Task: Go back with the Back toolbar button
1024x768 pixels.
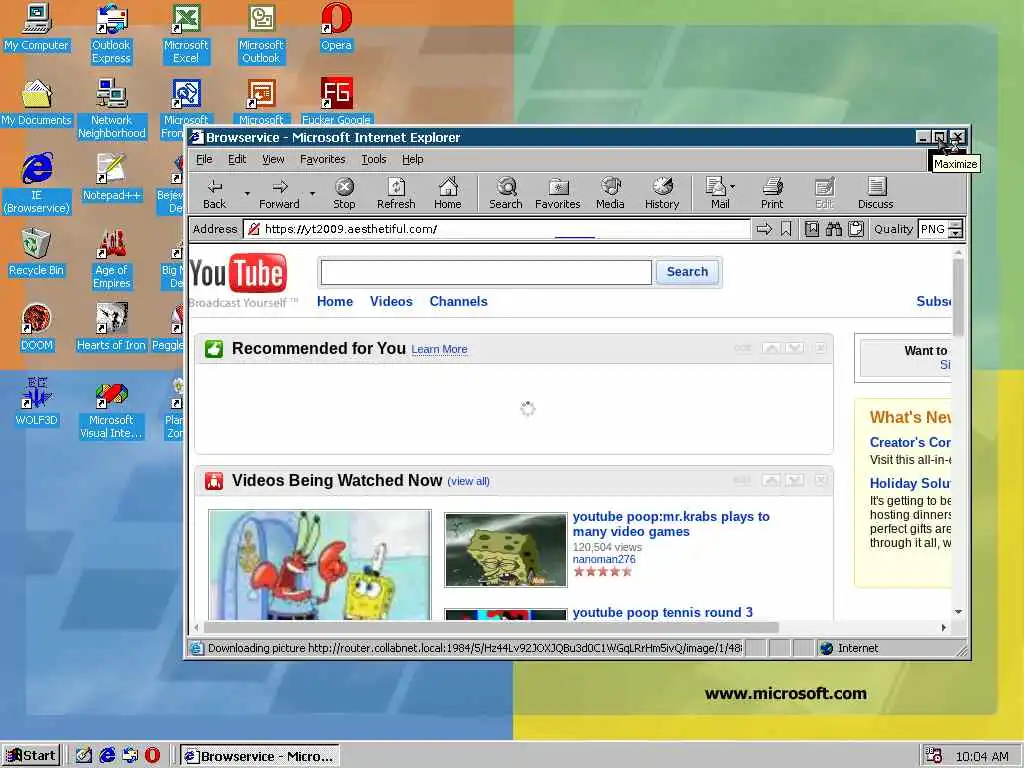Action: tap(214, 193)
